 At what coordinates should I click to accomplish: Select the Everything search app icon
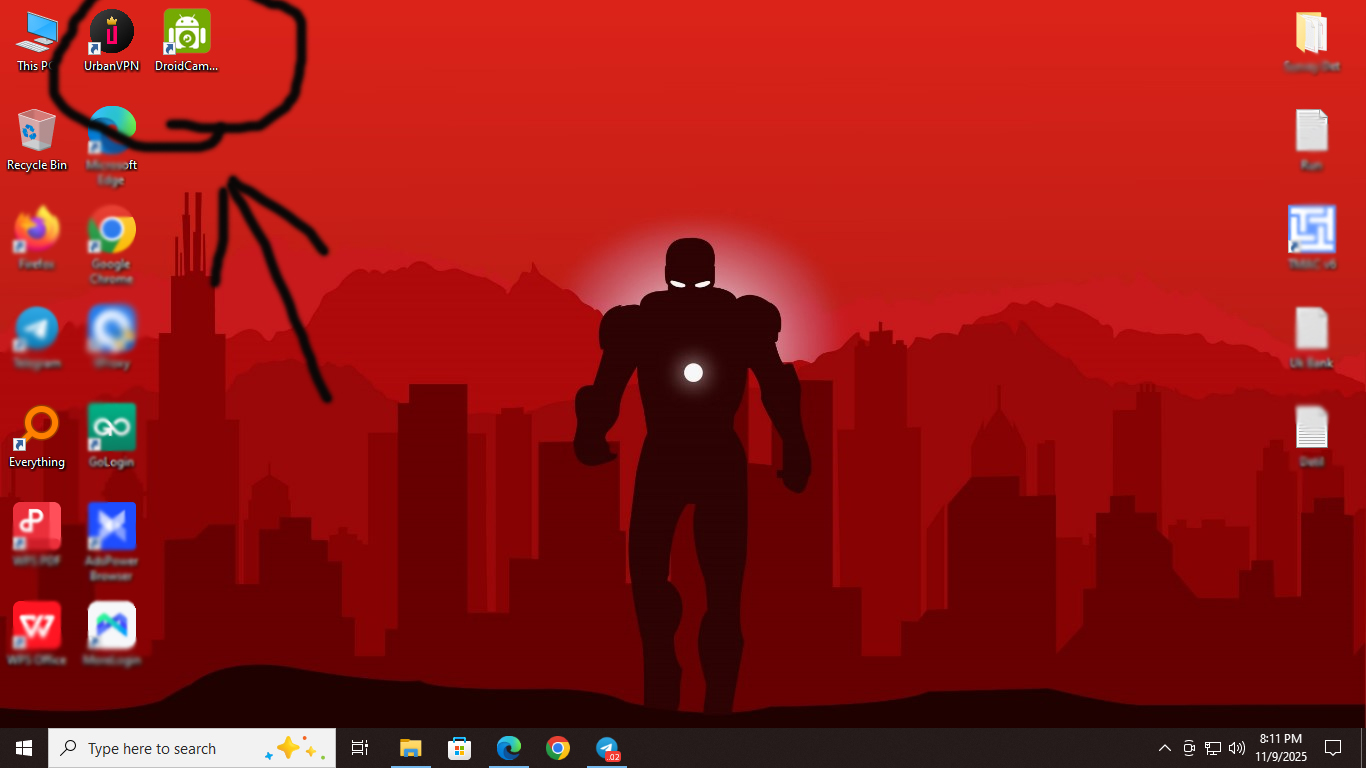click(37, 428)
